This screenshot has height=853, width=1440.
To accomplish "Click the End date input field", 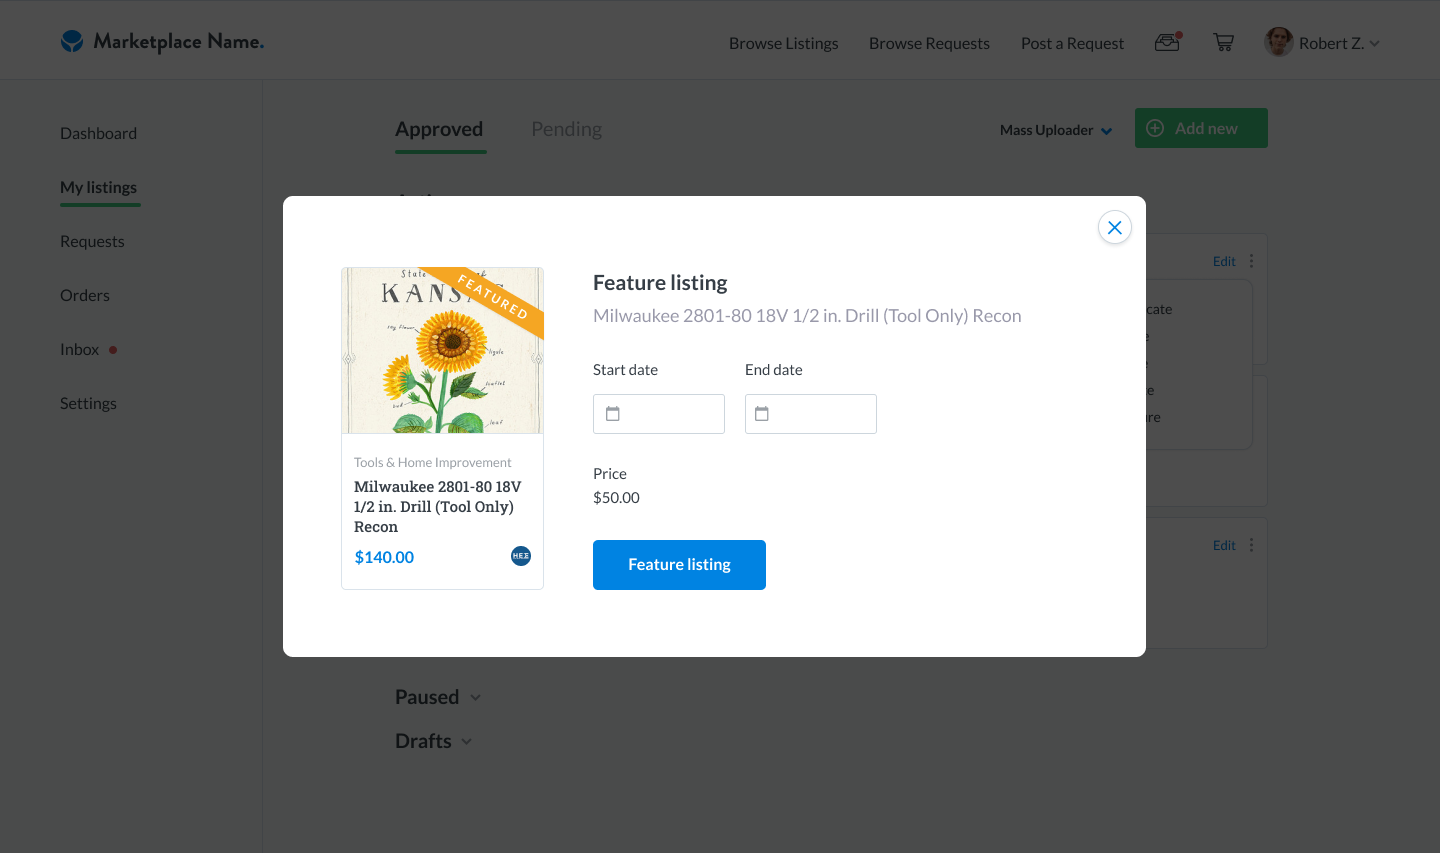I will tap(811, 414).
